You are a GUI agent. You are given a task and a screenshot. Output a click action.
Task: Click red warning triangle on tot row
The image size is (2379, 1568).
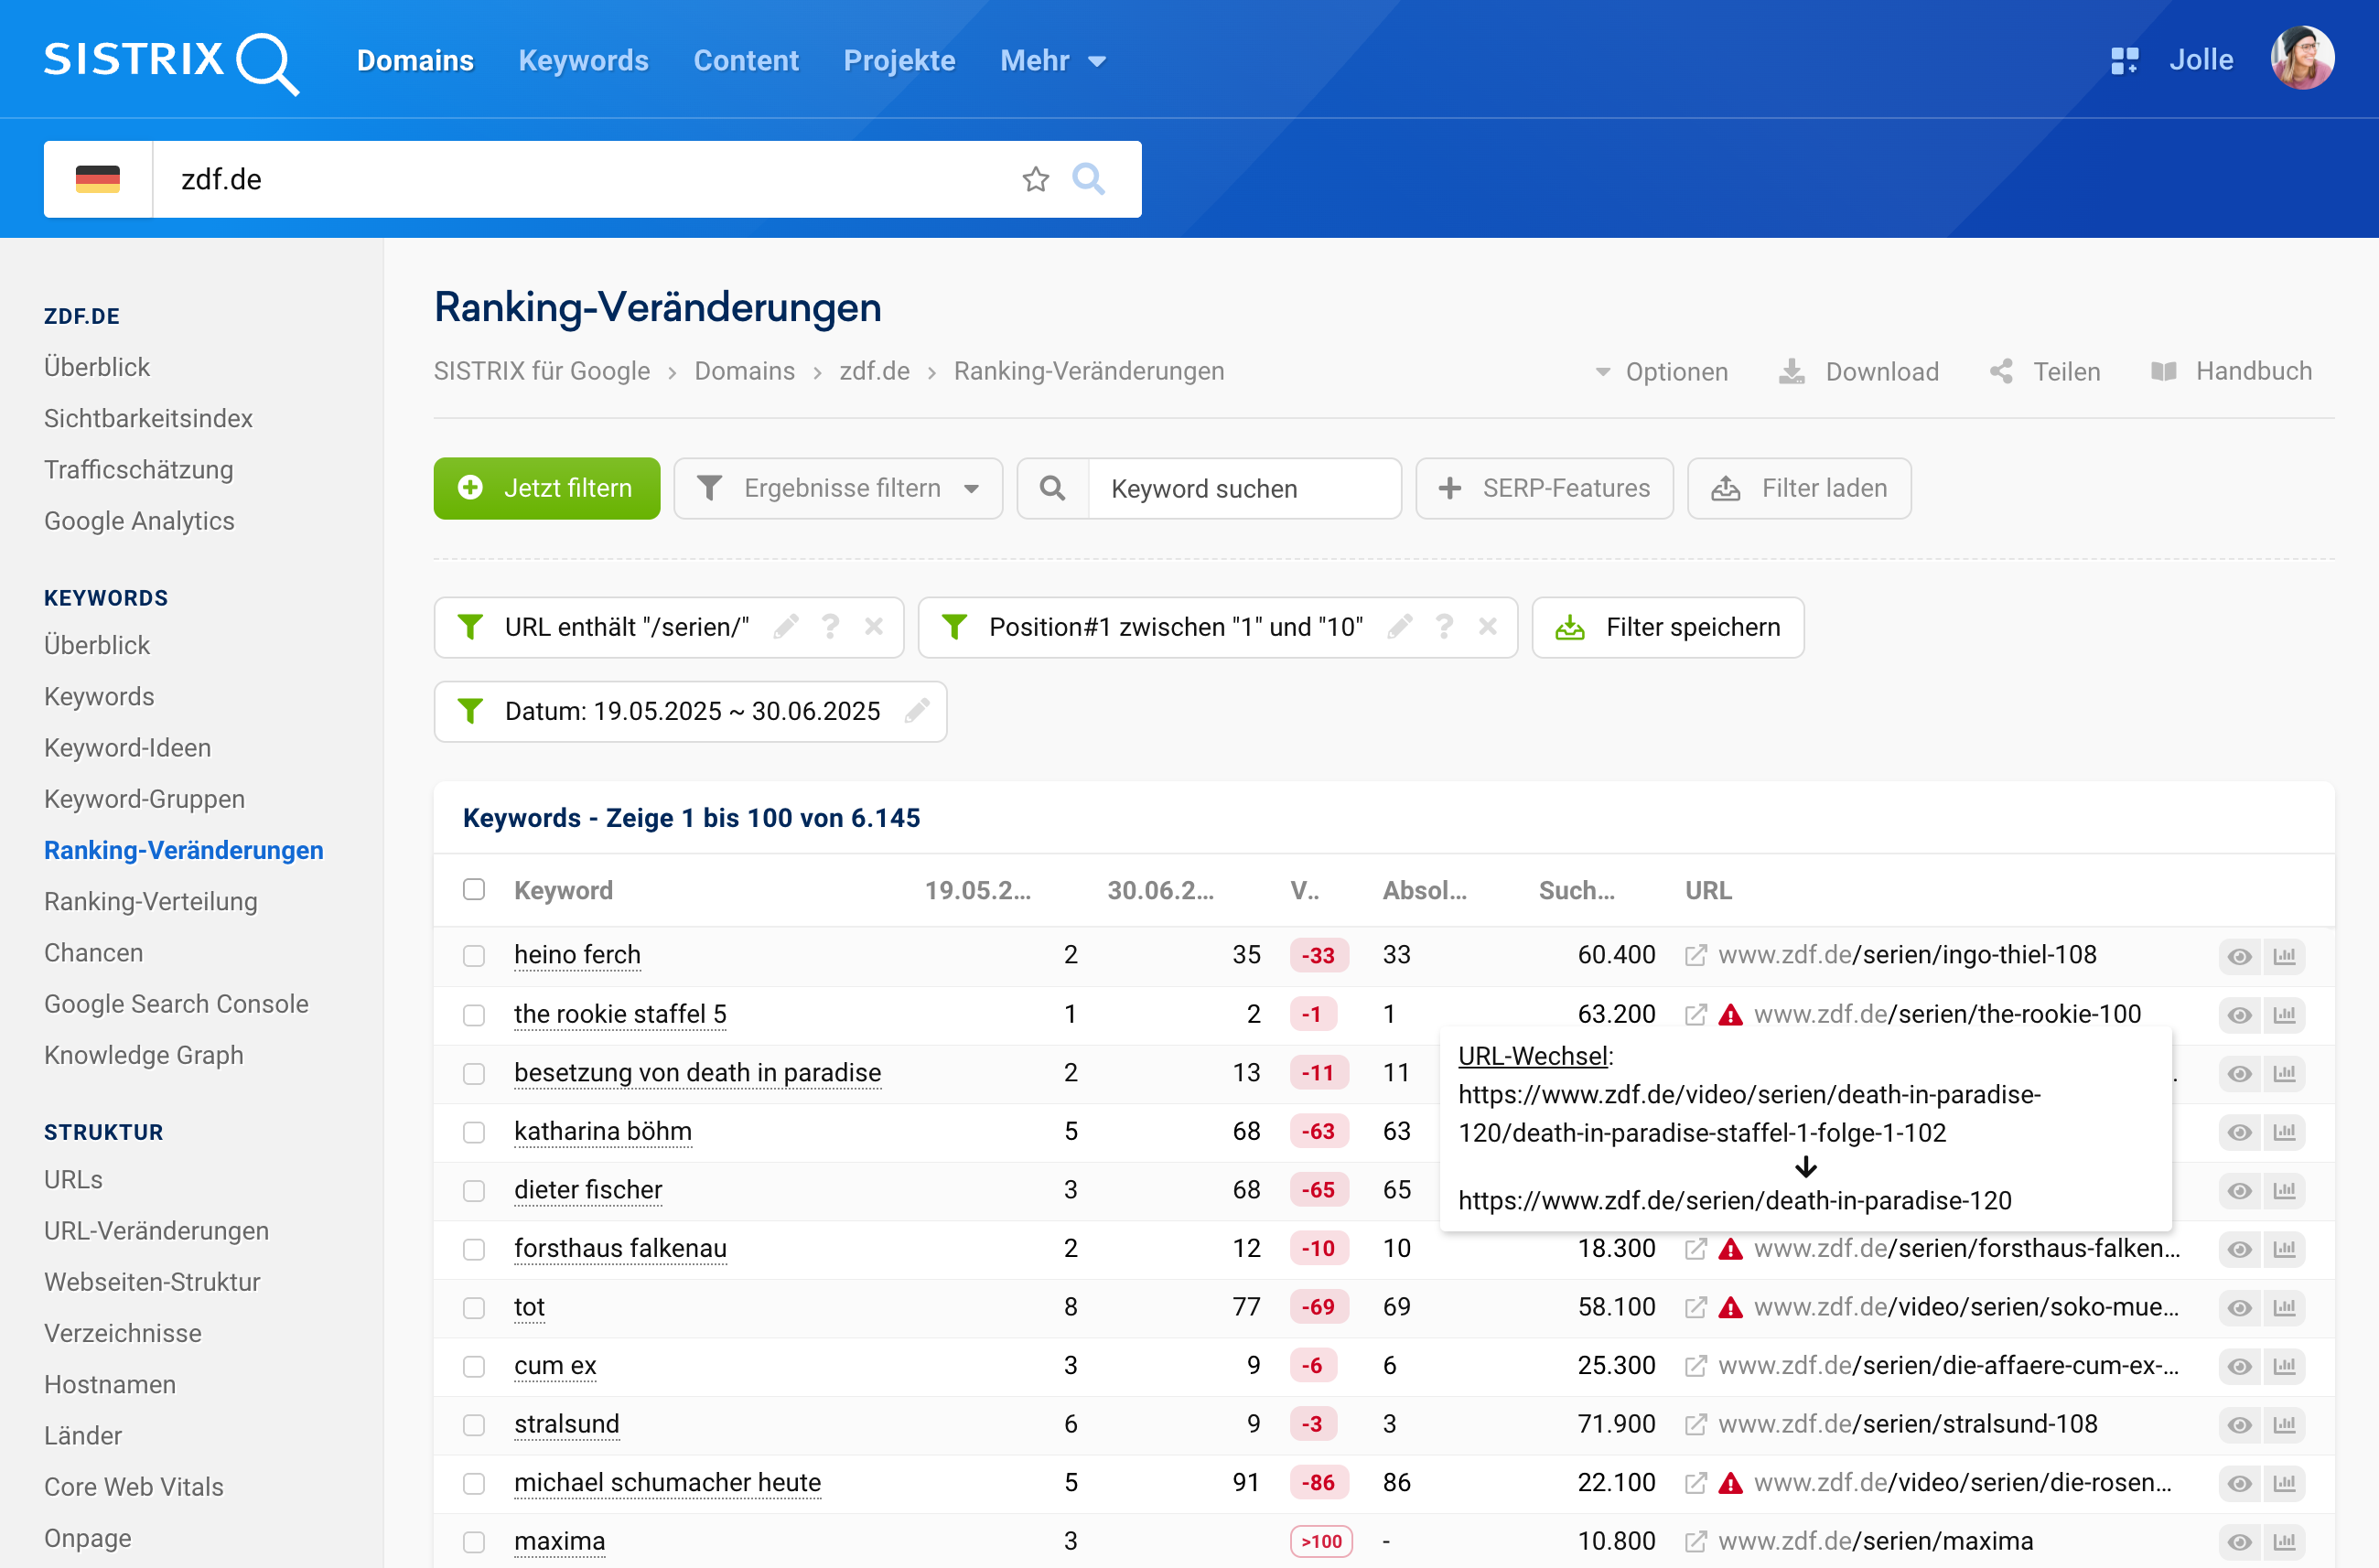(1730, 1307)
